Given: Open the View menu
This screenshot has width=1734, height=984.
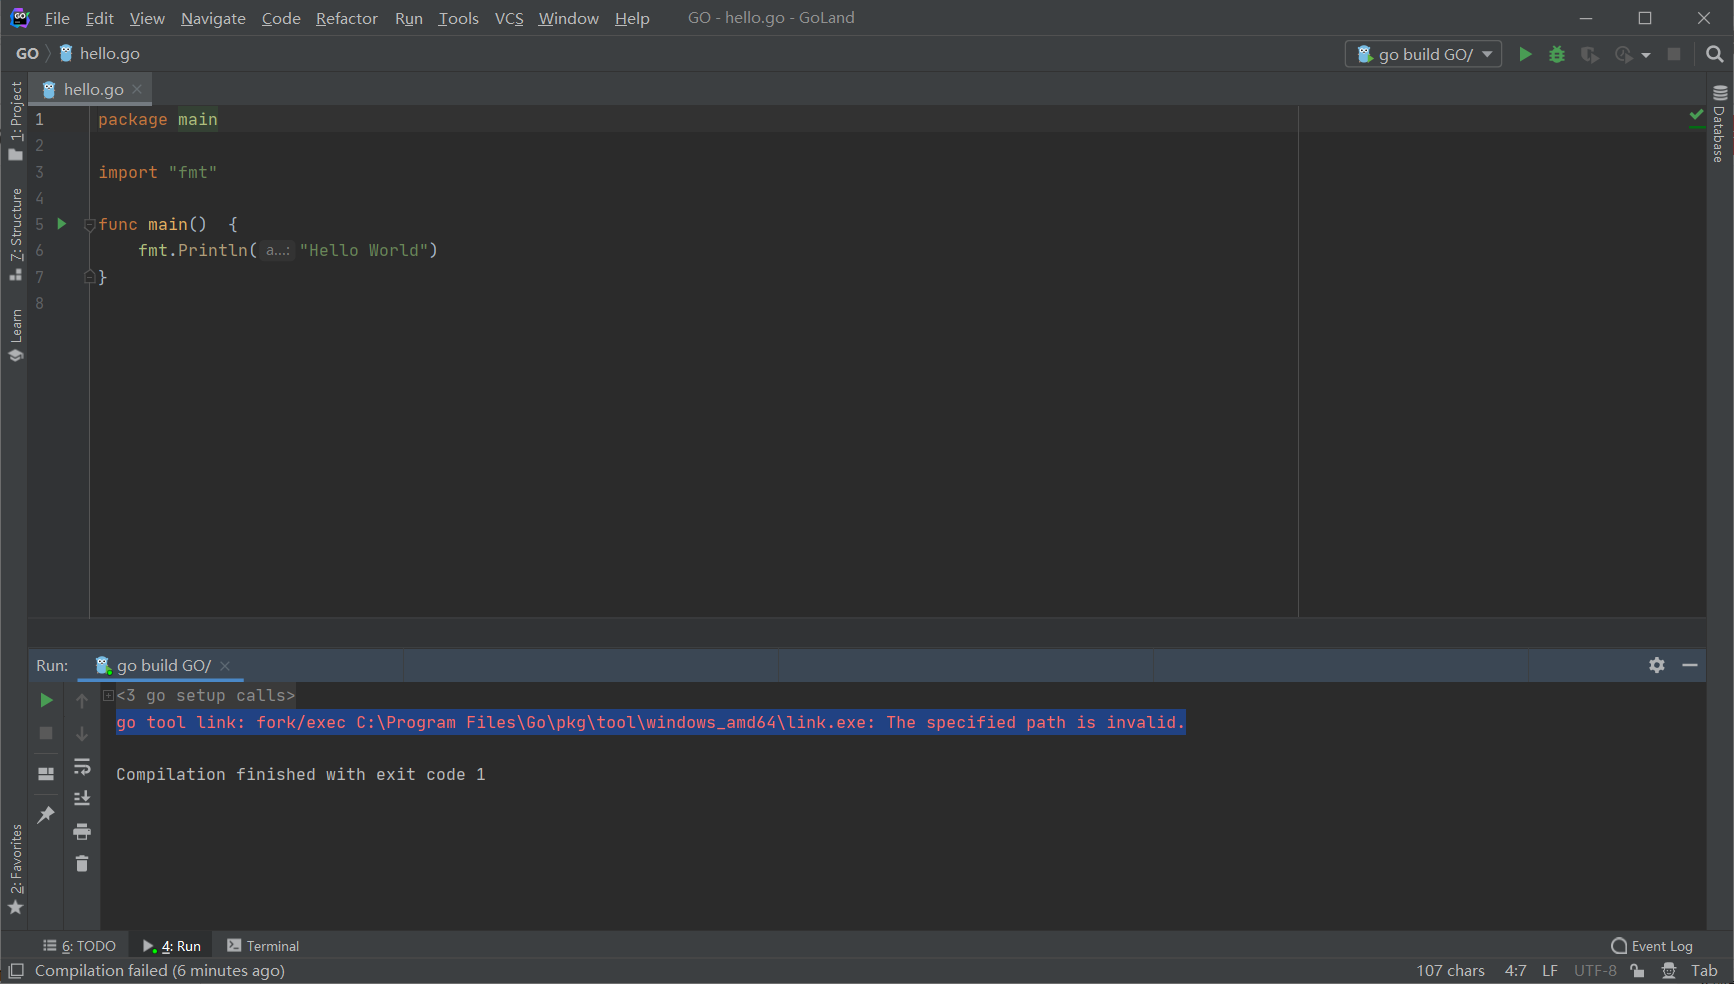Looking at the screenshot, I should point(147,18).
